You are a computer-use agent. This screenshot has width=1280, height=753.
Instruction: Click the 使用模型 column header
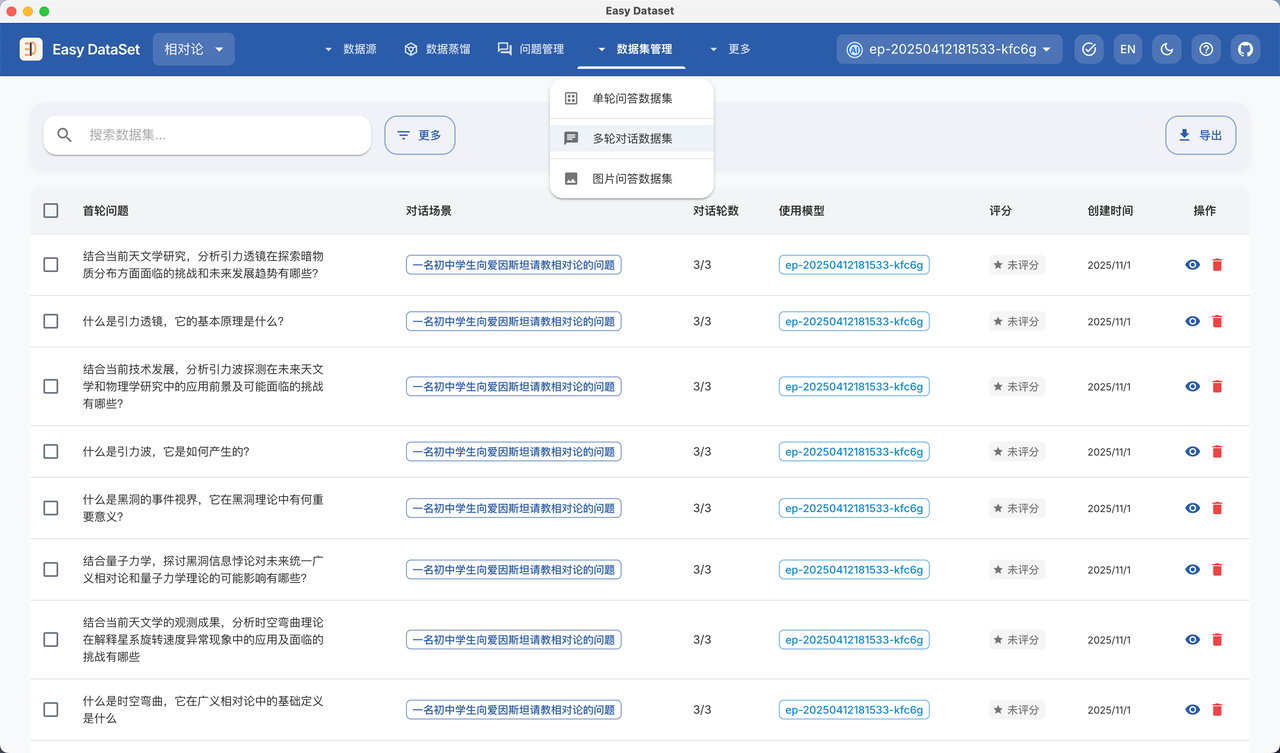(x=802, y=211)
